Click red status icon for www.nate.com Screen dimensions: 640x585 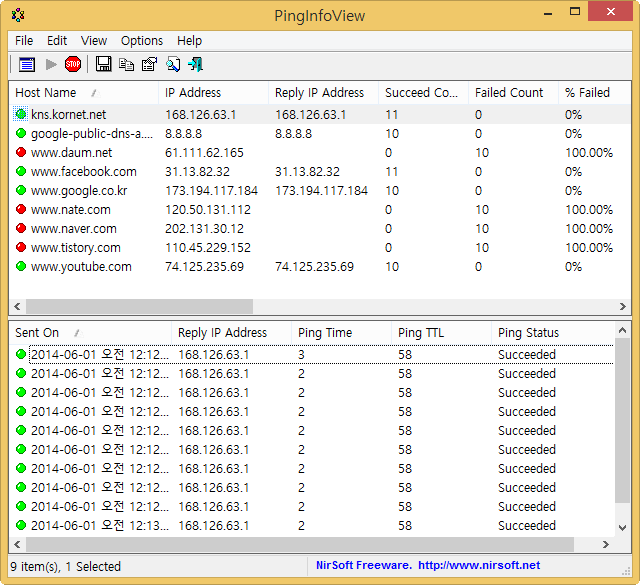coord(21,209)
